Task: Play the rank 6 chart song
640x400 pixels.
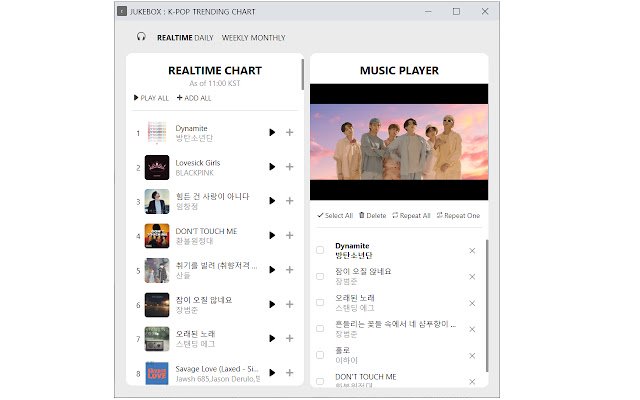Action: (272, 304)
